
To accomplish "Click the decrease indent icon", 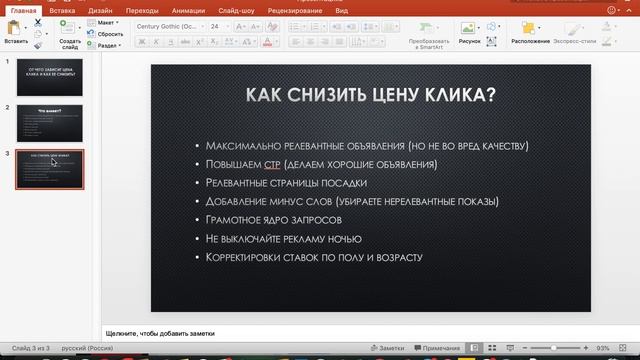I will [x=336, y=27].
